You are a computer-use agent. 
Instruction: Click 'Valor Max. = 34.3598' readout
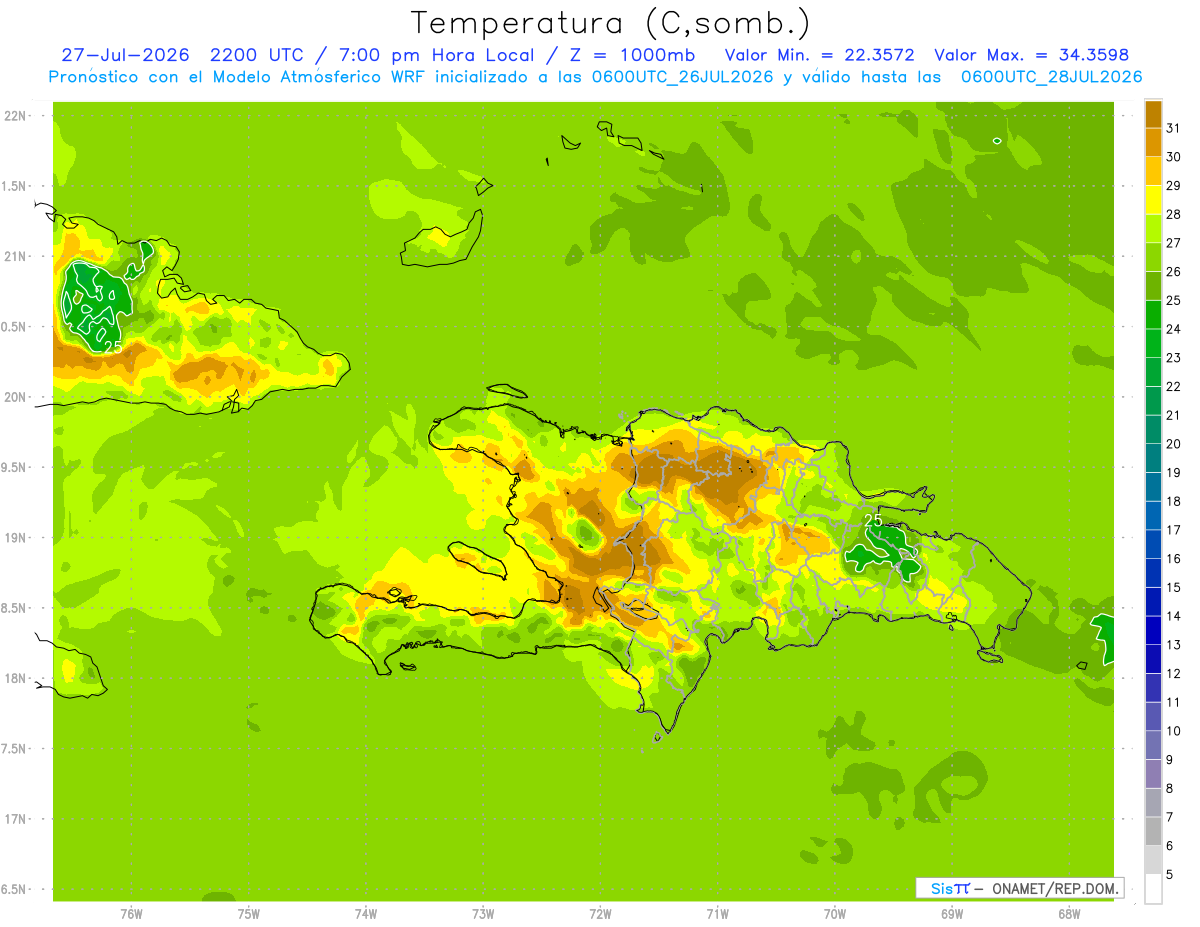[x=1032, y=55]
